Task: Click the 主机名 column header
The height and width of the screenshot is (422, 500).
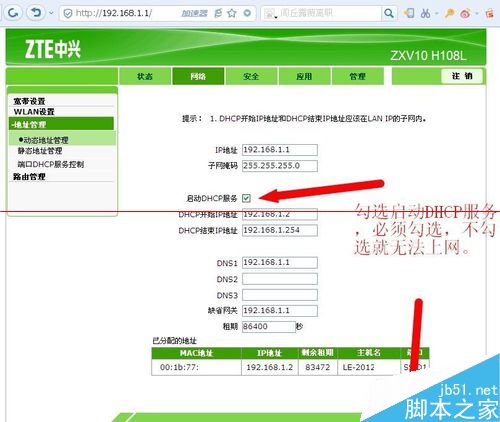Action: [x=369, y=353]
